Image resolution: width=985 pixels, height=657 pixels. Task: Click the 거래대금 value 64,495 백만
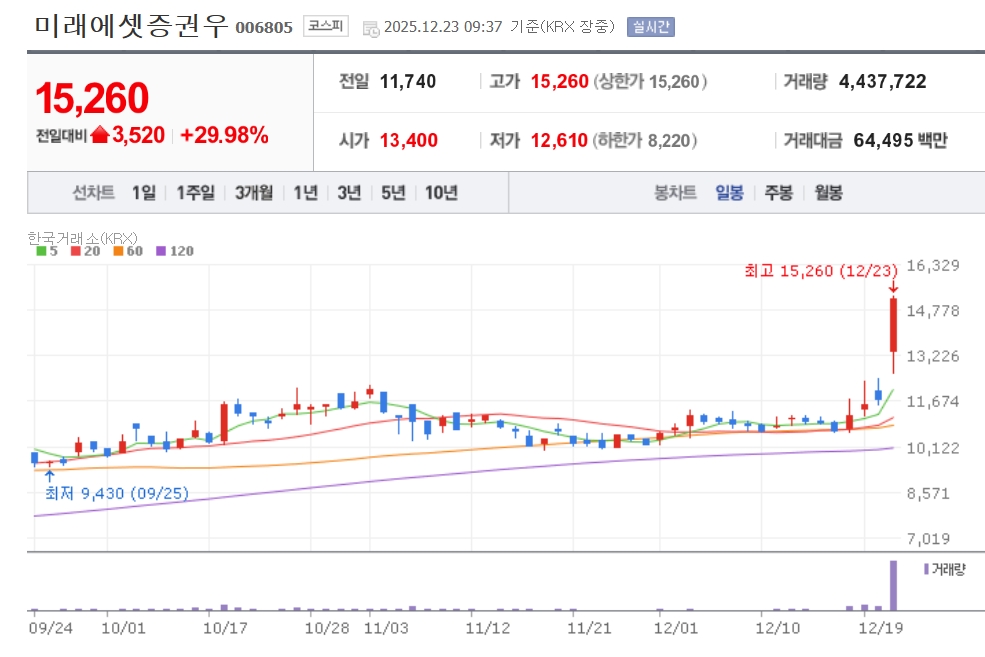point(900,140)
